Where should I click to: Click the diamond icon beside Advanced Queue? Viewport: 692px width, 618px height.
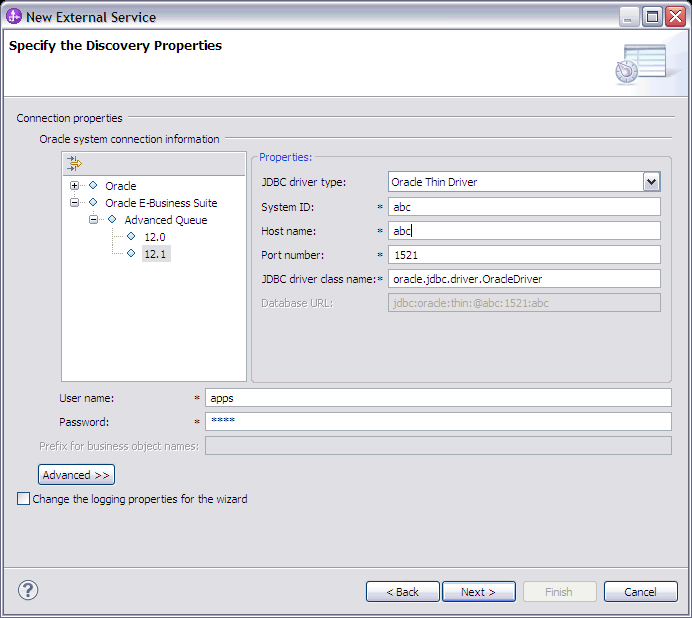(112, 219)
